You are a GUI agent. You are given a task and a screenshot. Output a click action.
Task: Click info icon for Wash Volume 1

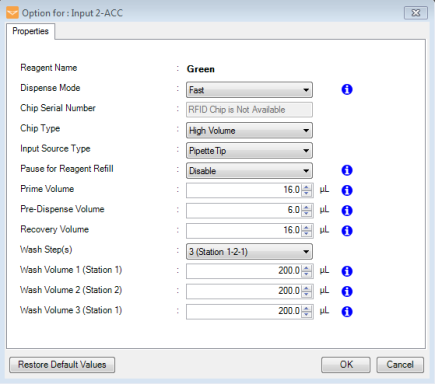[347, 271]
